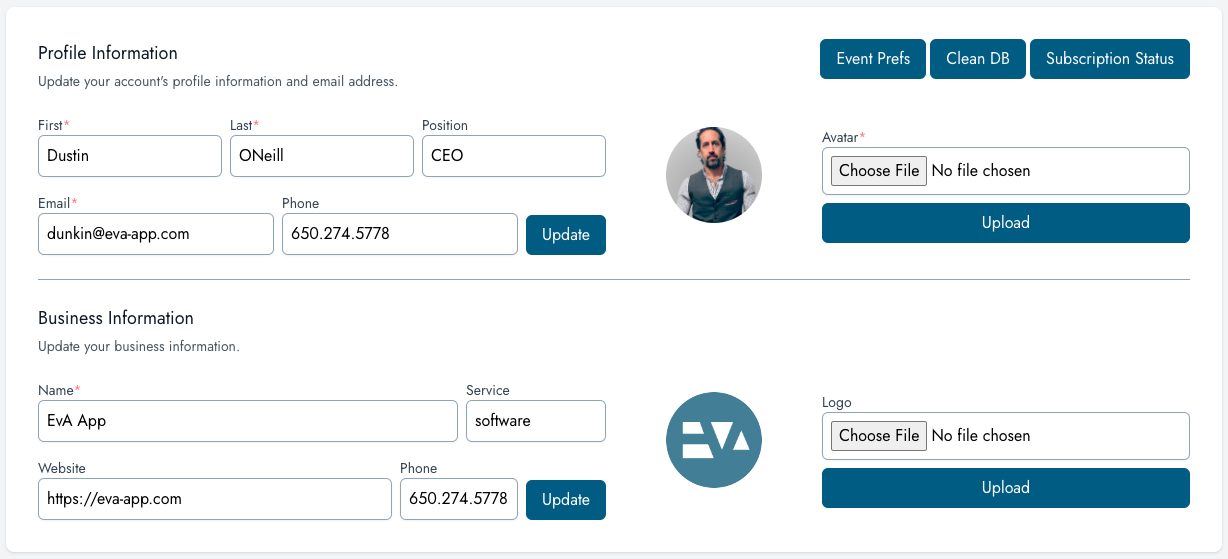Click the profile avatar photo
The height and width of the screenshot is (559, 1228).
coord(714,175)
